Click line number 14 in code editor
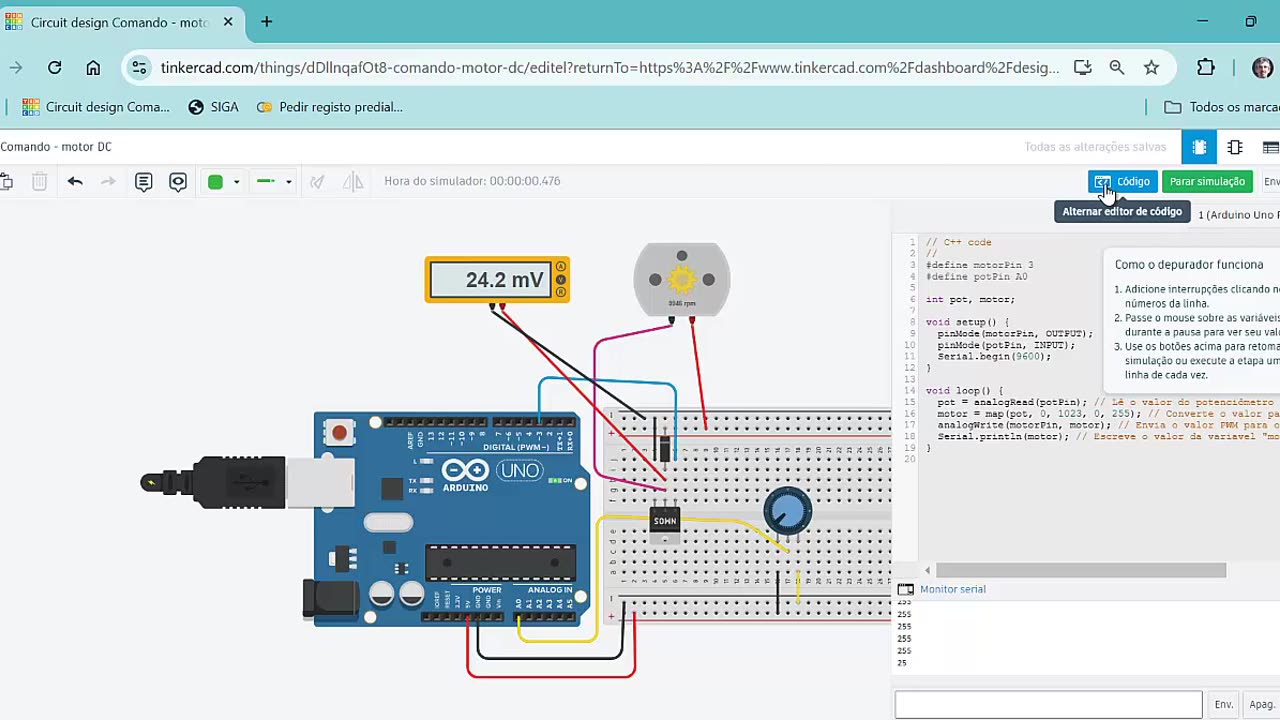Viewport: 1280px width, 720px height. click(x=910, y=391)
